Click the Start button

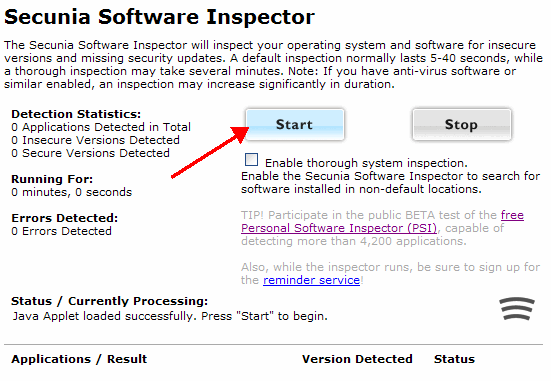tap(295, 124)
